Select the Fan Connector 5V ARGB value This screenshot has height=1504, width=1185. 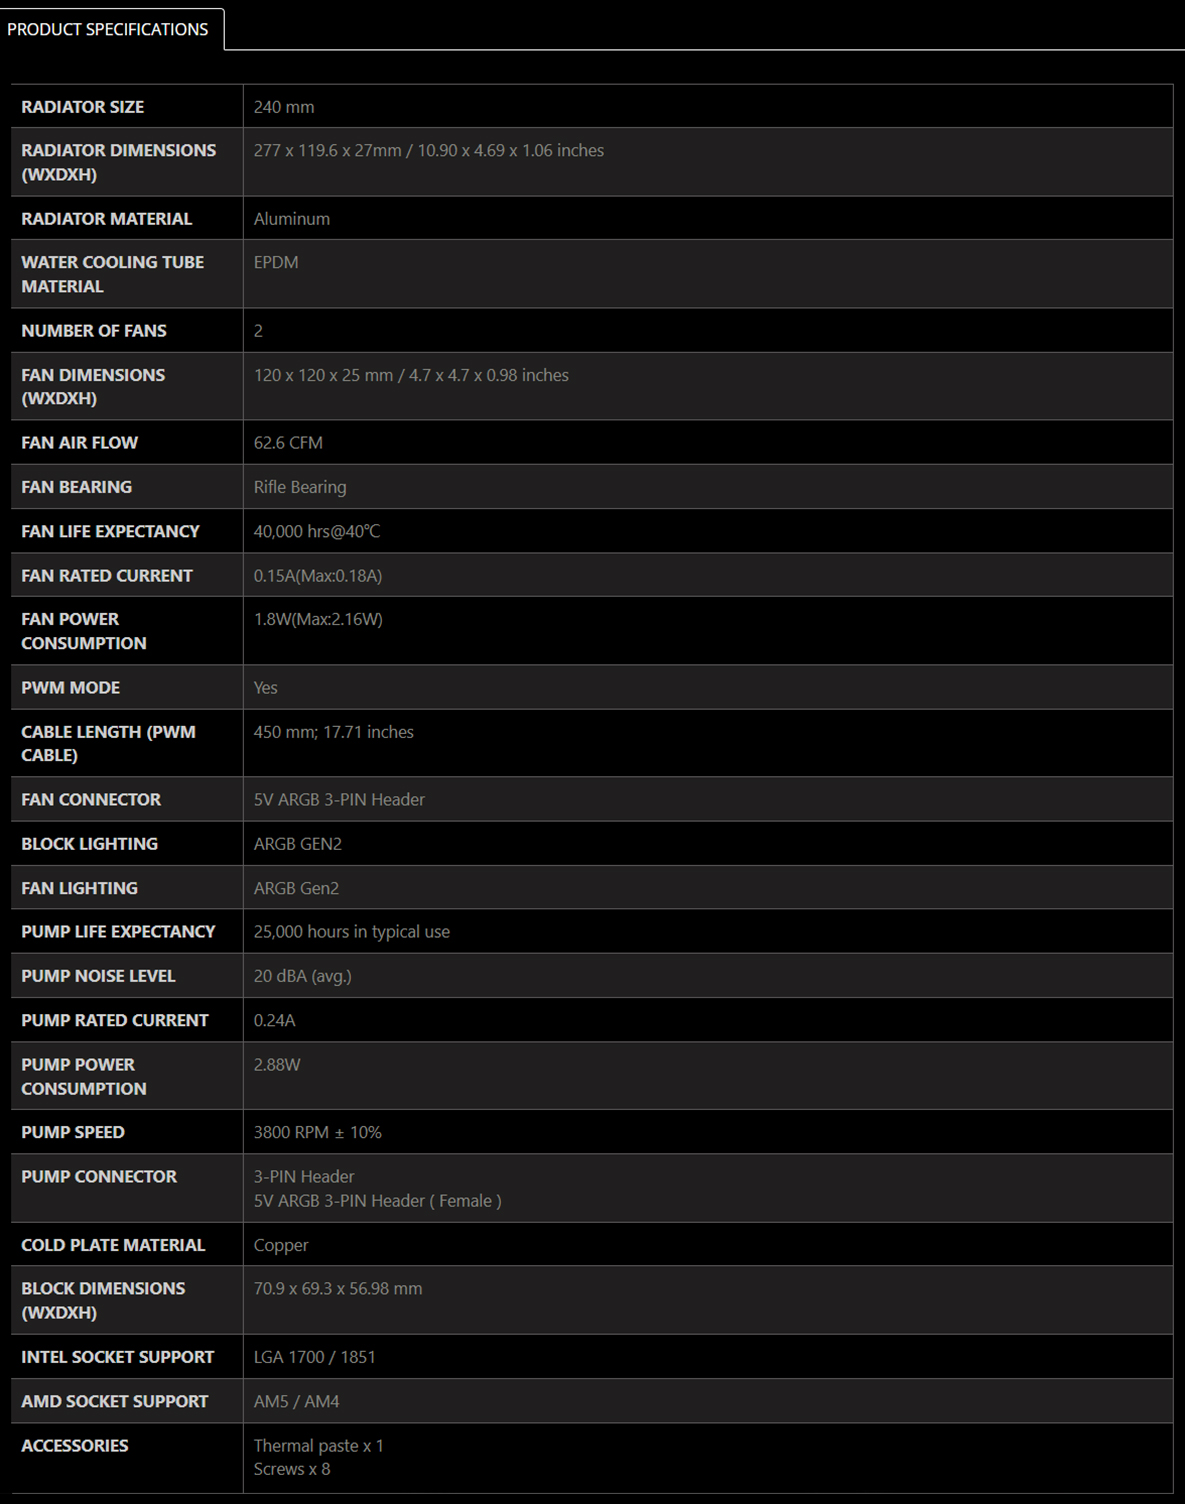[x=339, y=800]
